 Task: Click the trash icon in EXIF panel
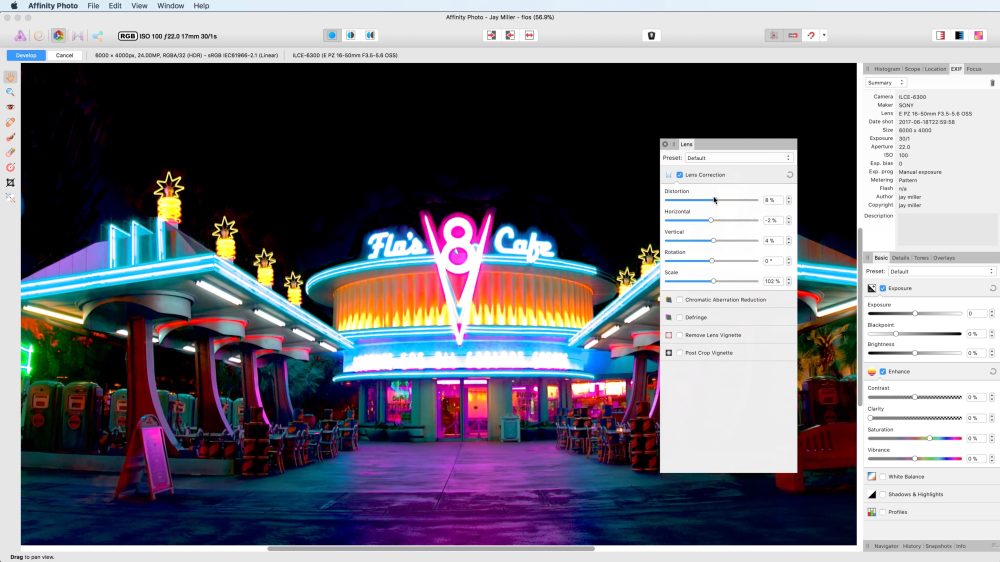(x=992, y=83)
